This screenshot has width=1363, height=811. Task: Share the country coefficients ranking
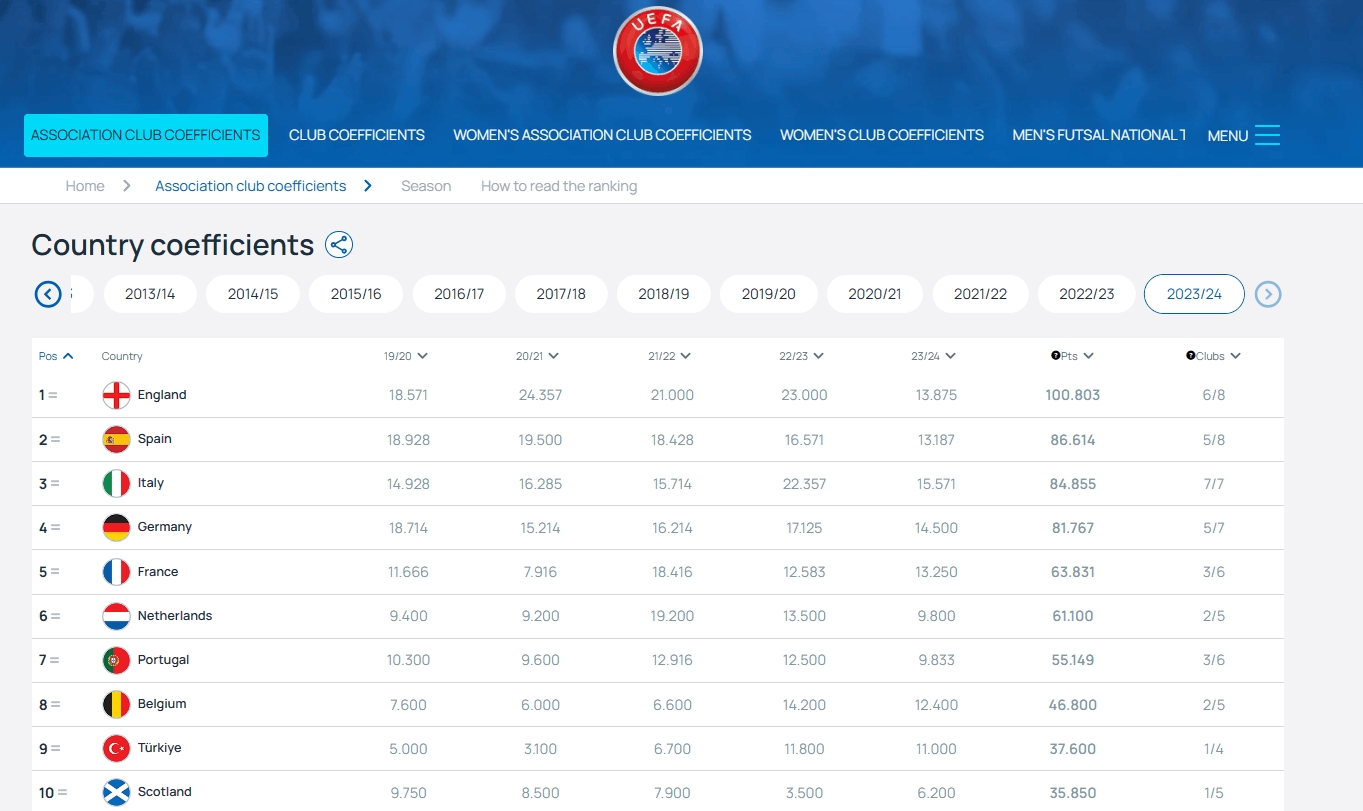point(339,245)
